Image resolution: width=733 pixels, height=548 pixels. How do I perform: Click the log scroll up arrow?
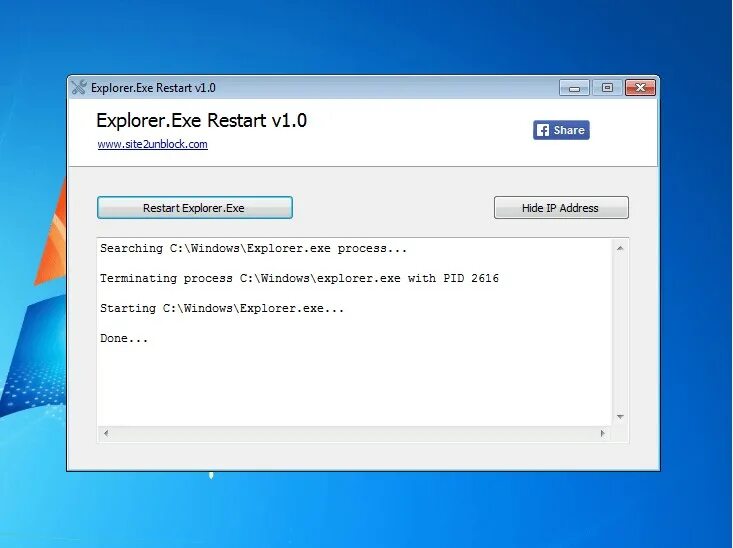[620, 248]
